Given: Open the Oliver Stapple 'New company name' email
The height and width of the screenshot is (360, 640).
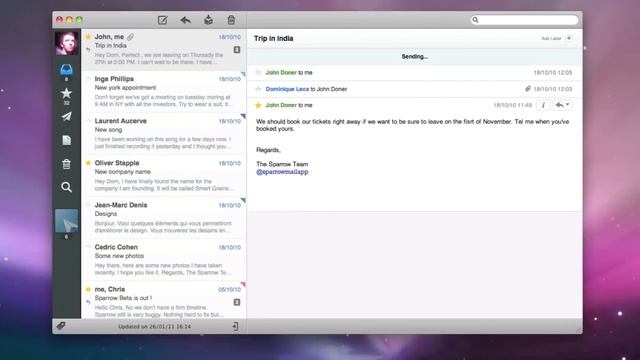Looking at the screenshot, I should 164,176.
